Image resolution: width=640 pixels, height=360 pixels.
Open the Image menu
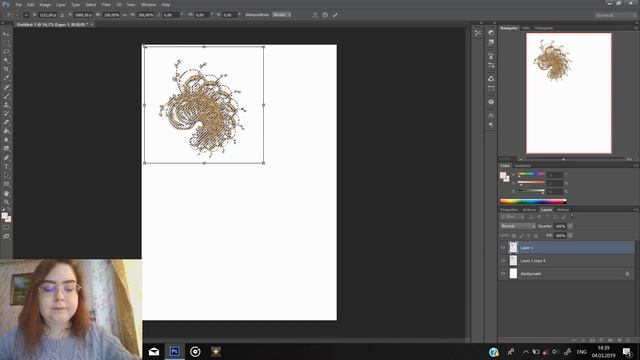(x=45, y=4)
